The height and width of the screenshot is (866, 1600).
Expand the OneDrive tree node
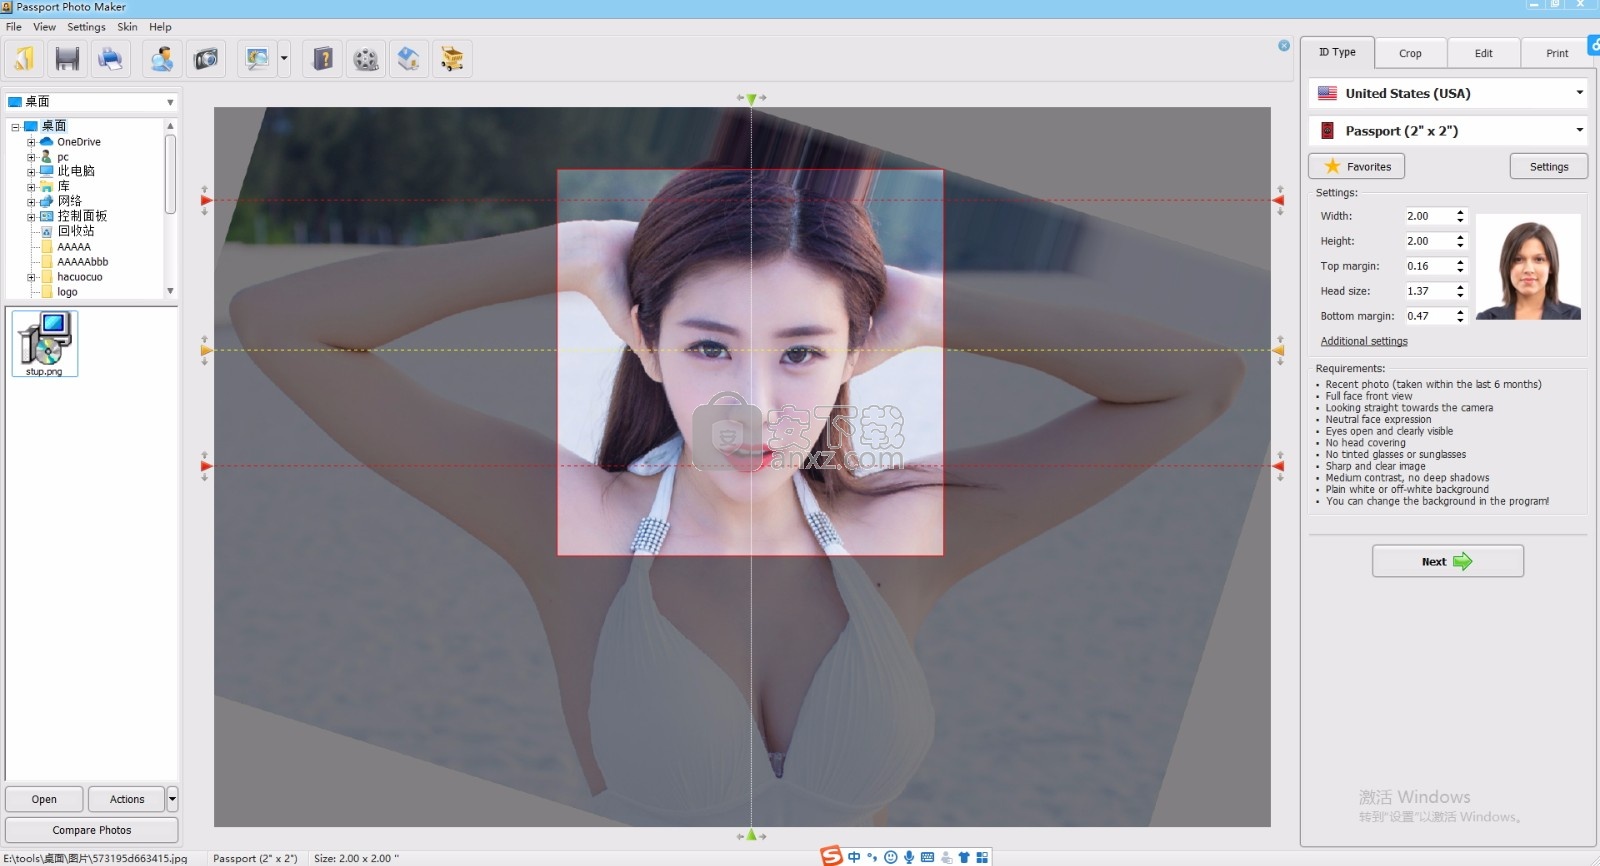(x=31, y=142)
